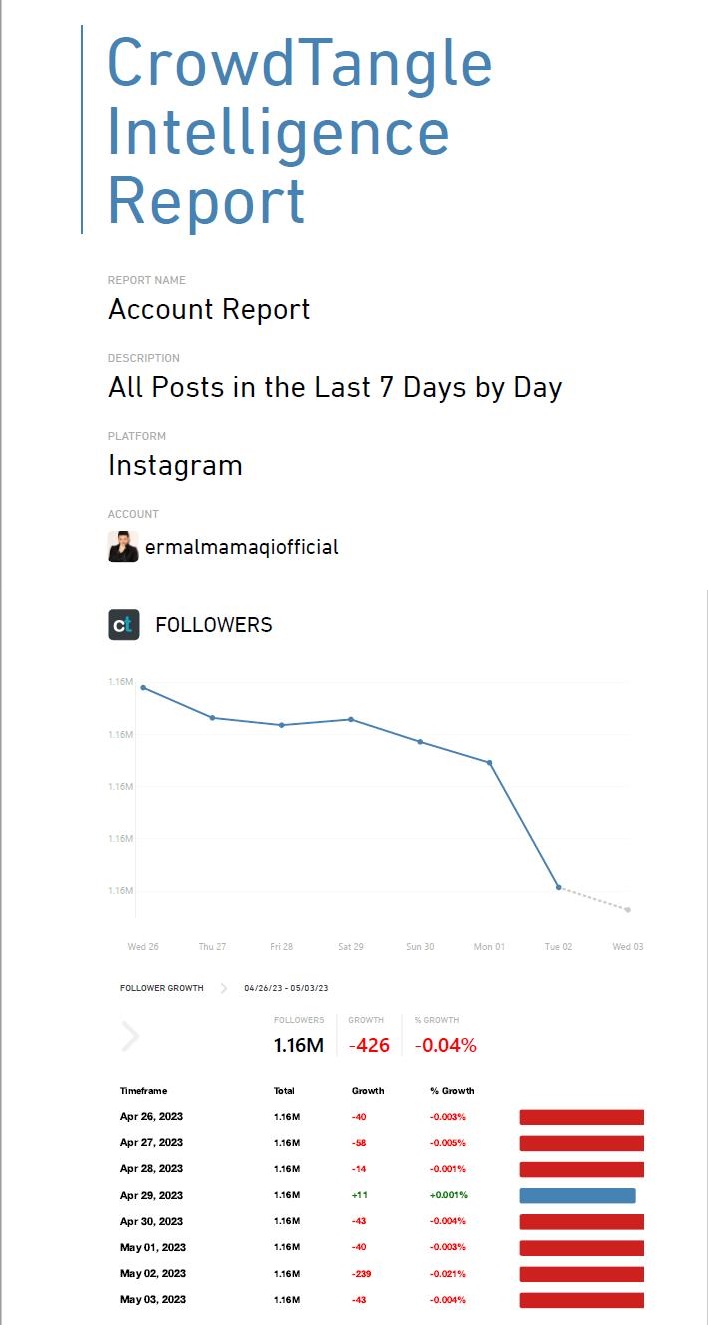Click the Mon 01 axis label

tap(489, 946)
